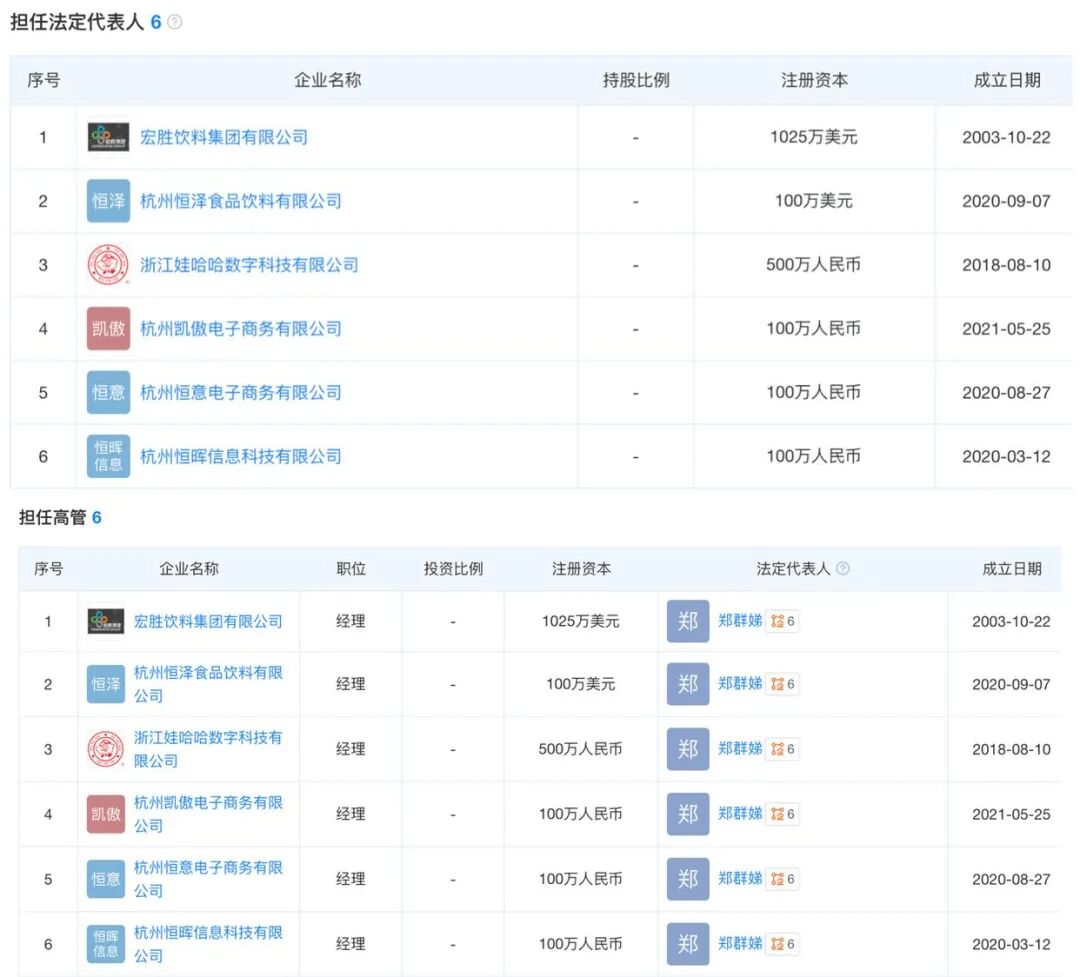The height and width of the screenshot is (977, 1080).
Task: Click the 娃哈哈 seal logo in legal representative table
Action: point(108,265)
